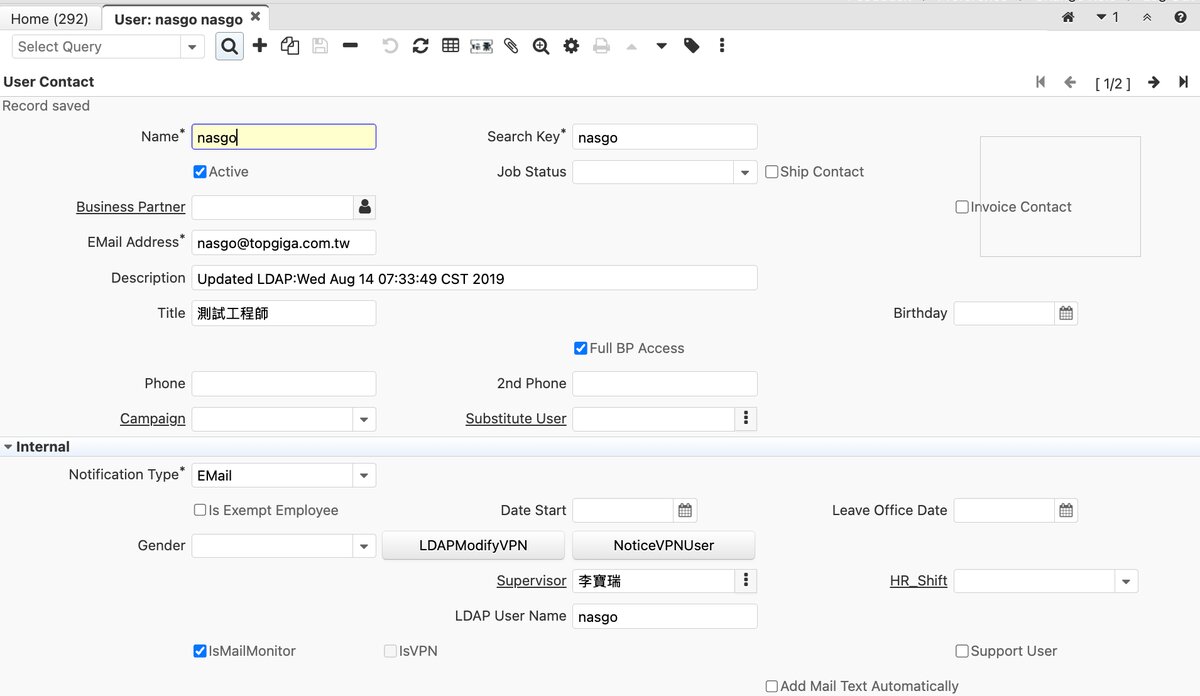
Task: Check the Ship Contact checkbox
Action: 772,172
